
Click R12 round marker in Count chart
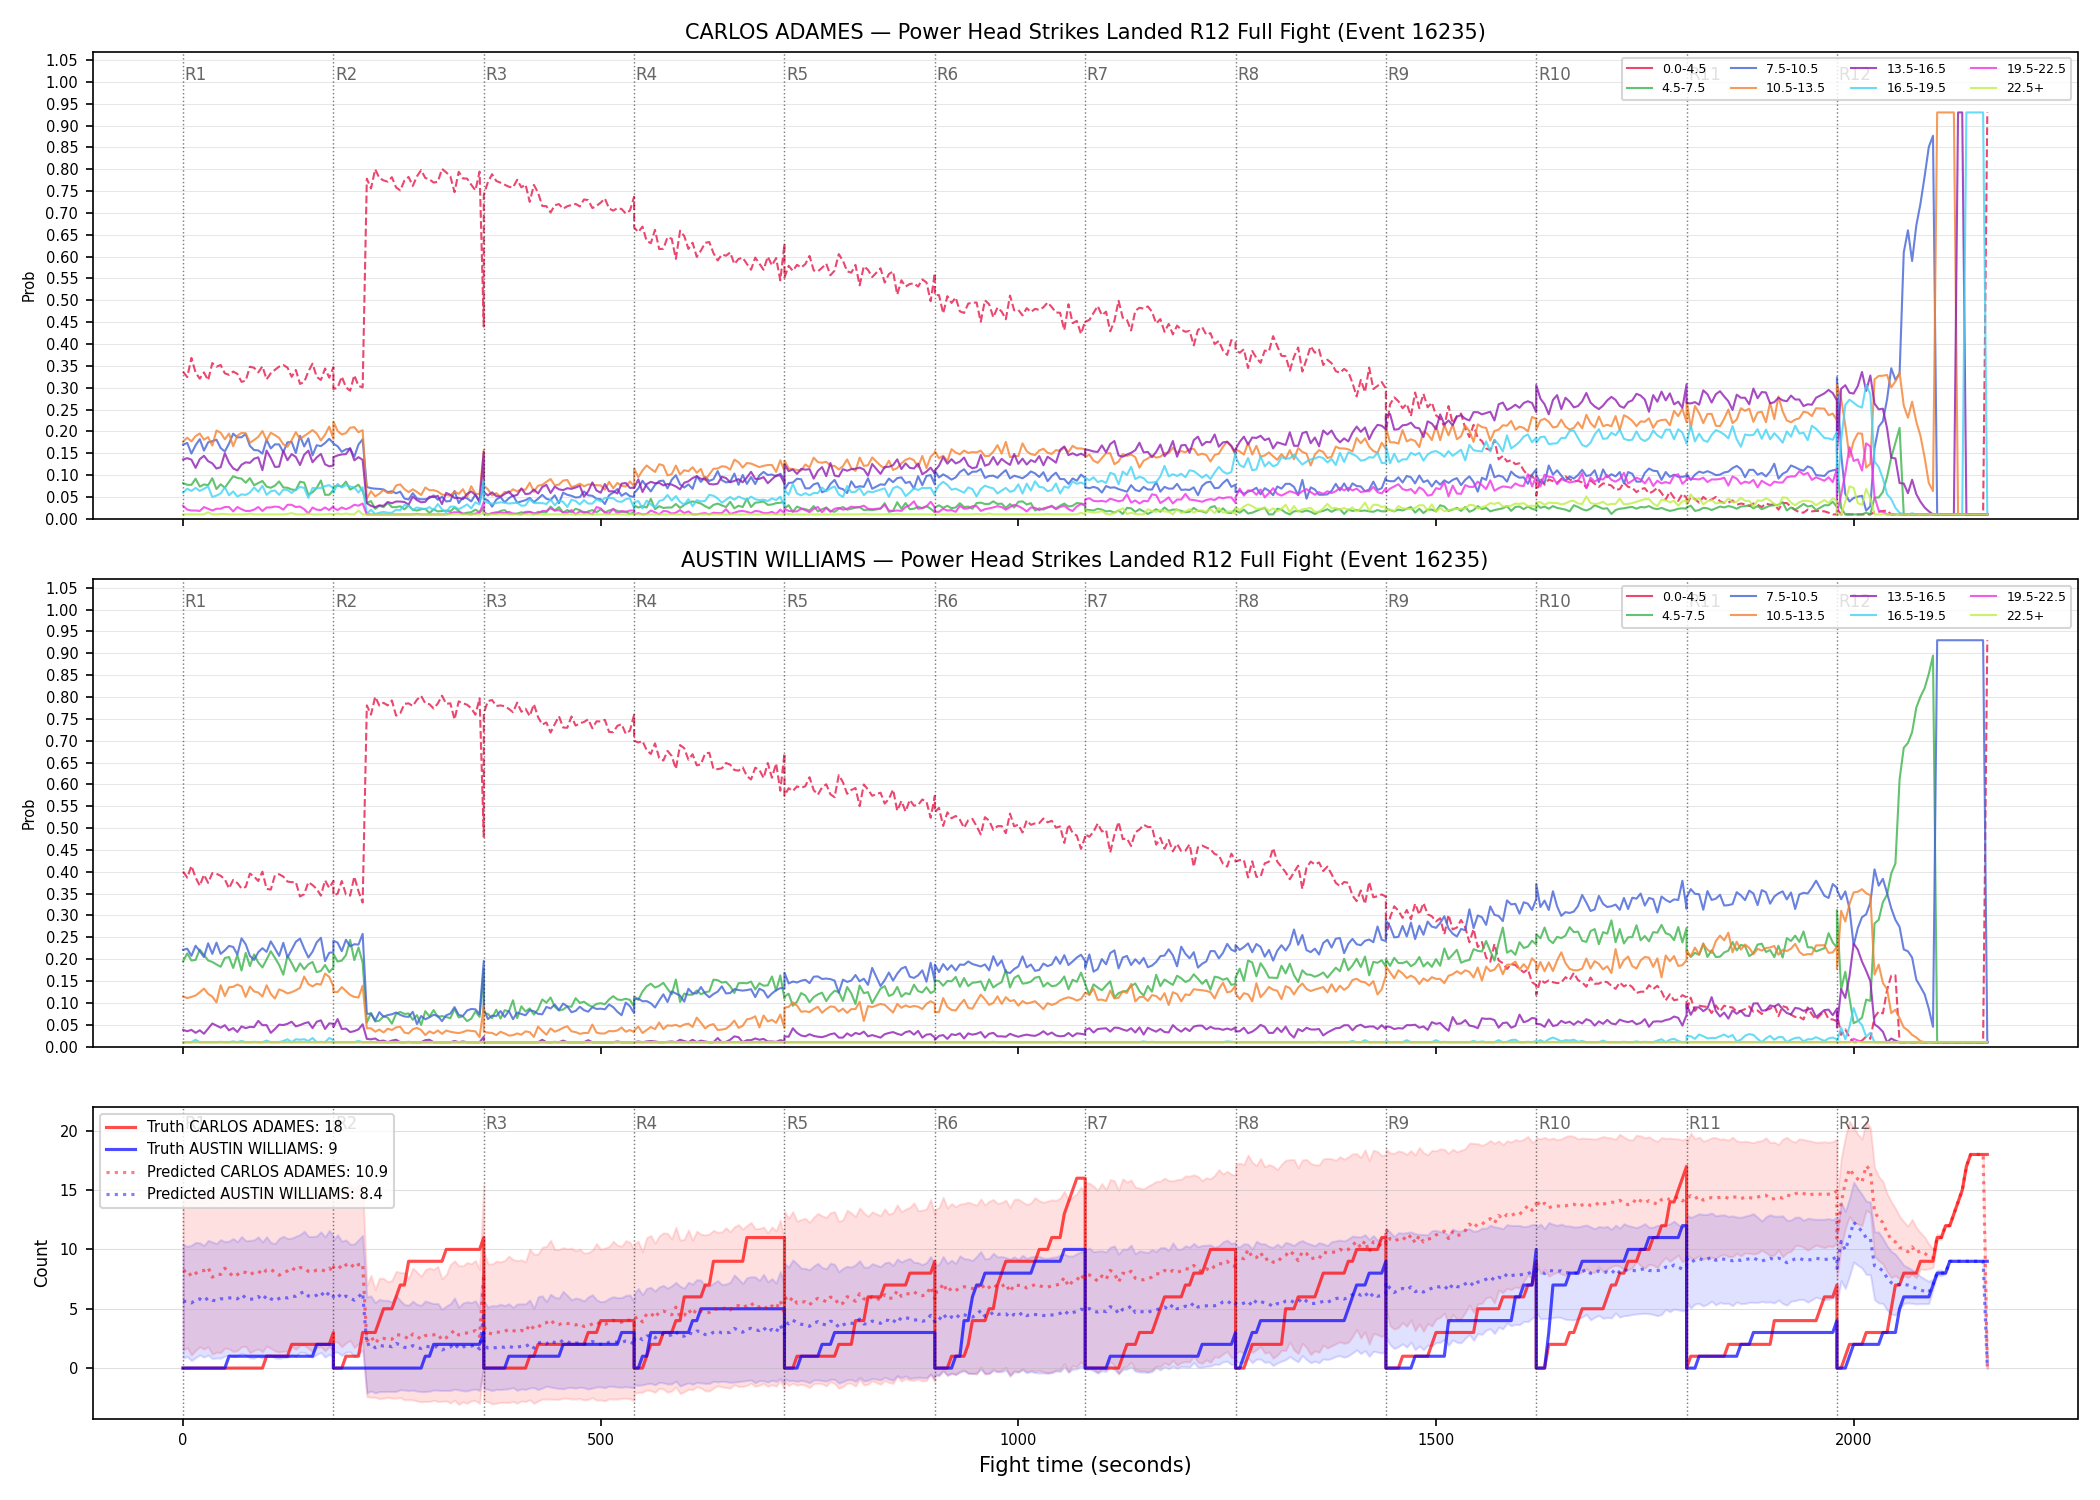[x=1855, y=1123]
